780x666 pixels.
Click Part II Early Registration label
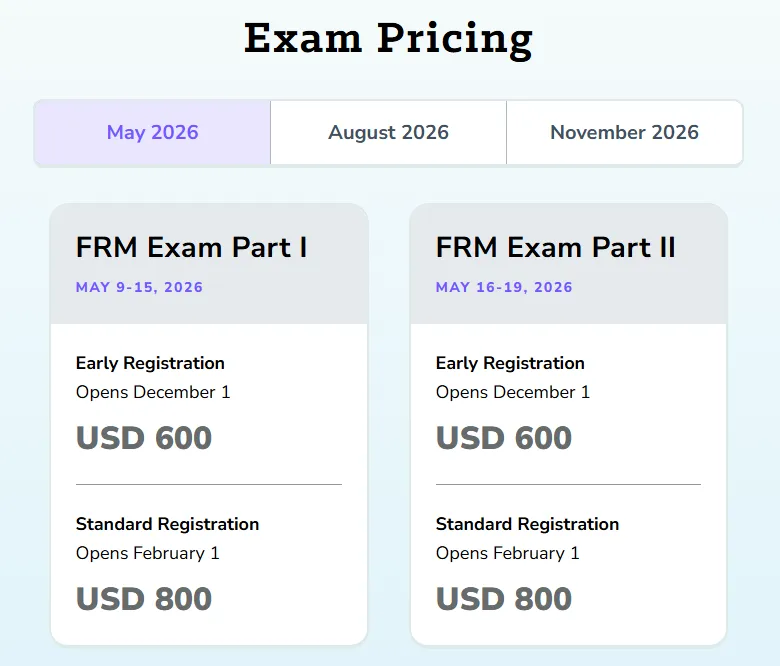510,363
